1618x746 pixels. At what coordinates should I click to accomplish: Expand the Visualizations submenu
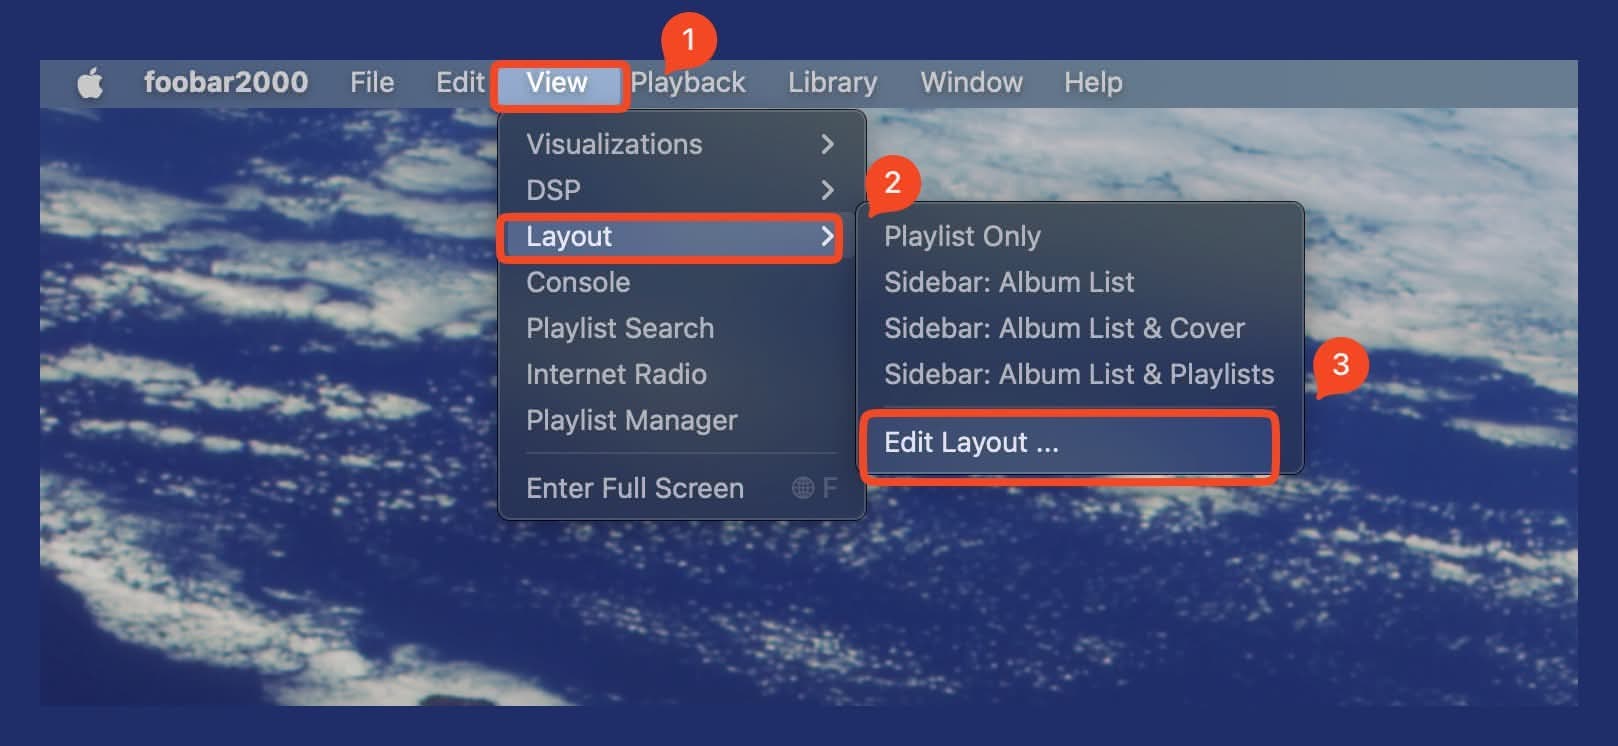click(x=681, y=144)
